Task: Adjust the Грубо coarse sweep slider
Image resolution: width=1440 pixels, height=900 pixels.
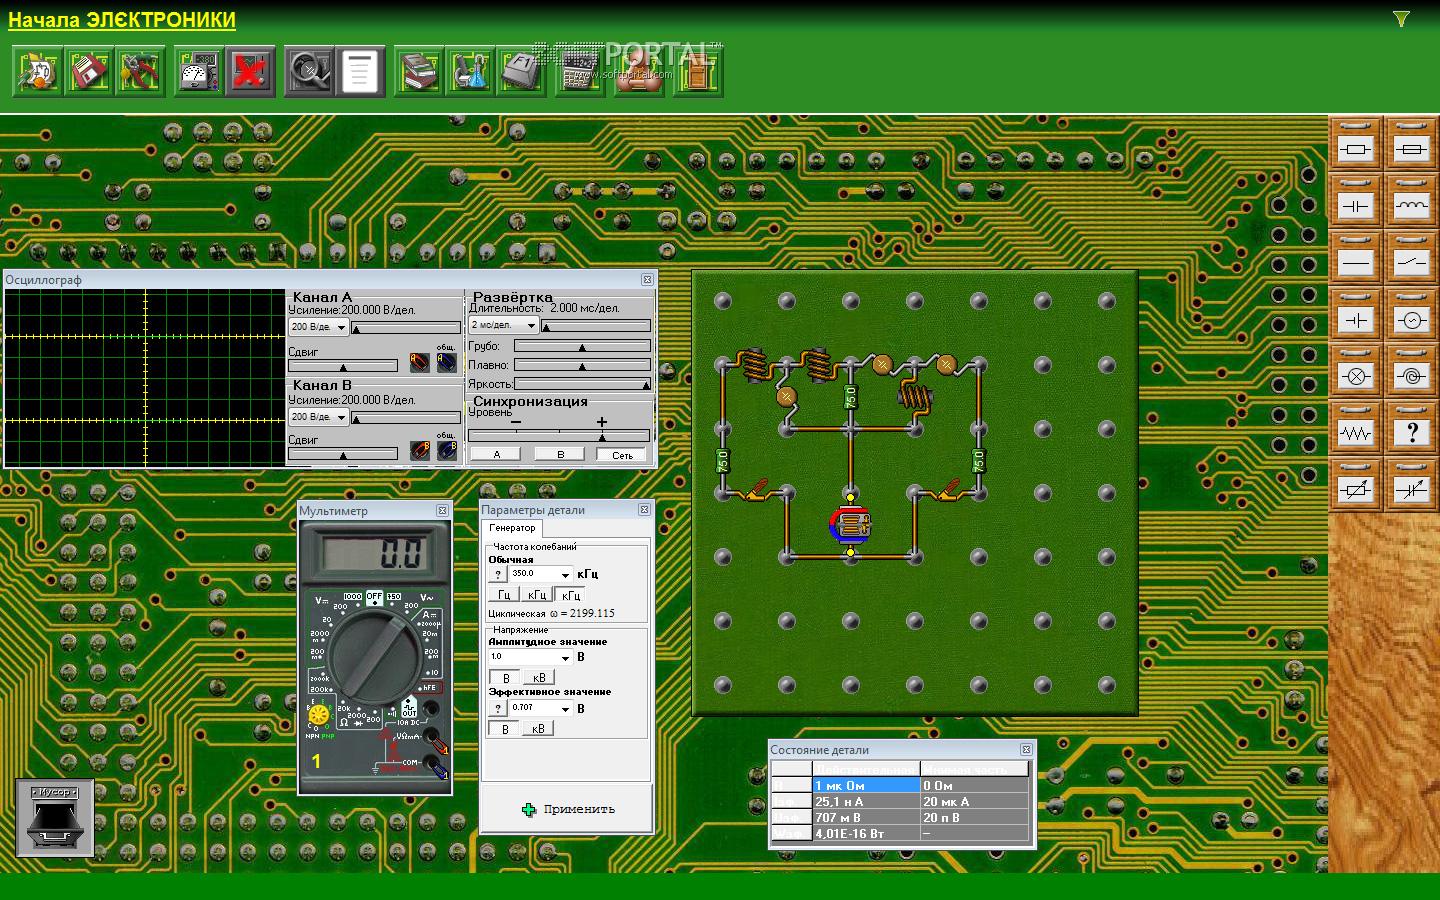Action: point(582,346)
